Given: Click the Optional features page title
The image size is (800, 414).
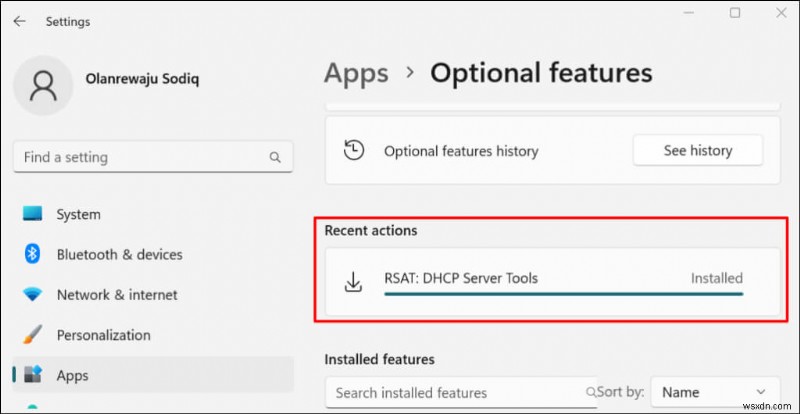Looking at the screenshot, I should point(541,72).
